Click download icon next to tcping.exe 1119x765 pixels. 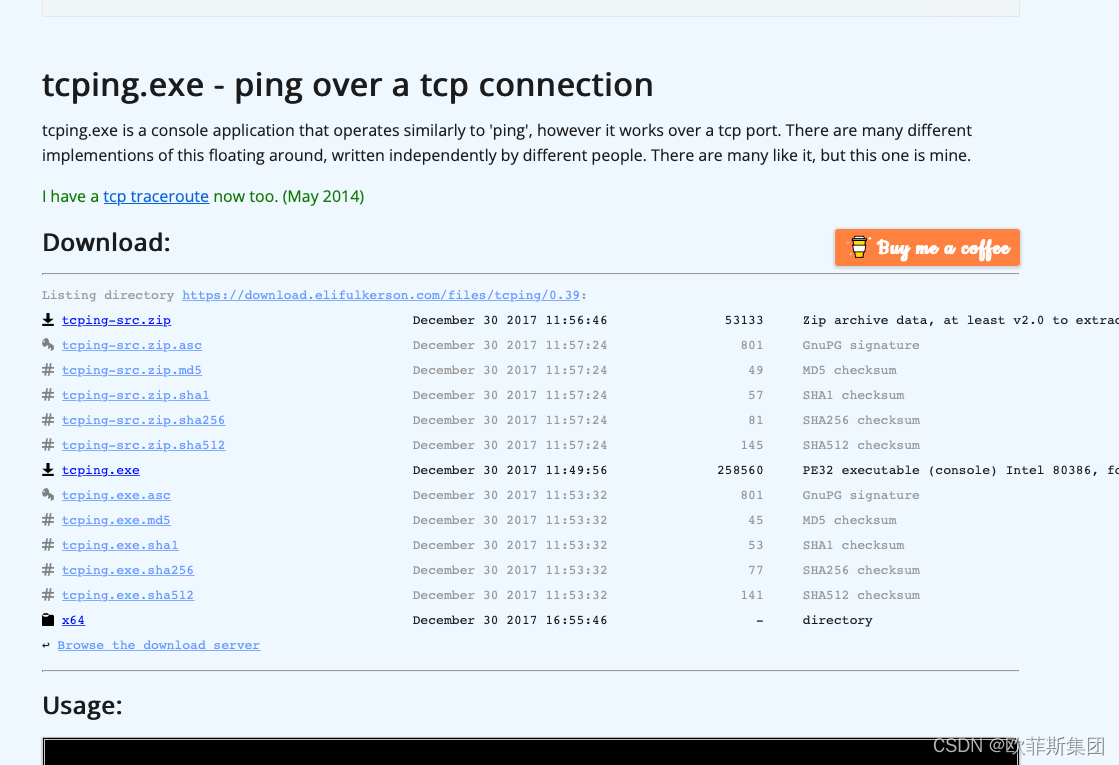(48, 470)
